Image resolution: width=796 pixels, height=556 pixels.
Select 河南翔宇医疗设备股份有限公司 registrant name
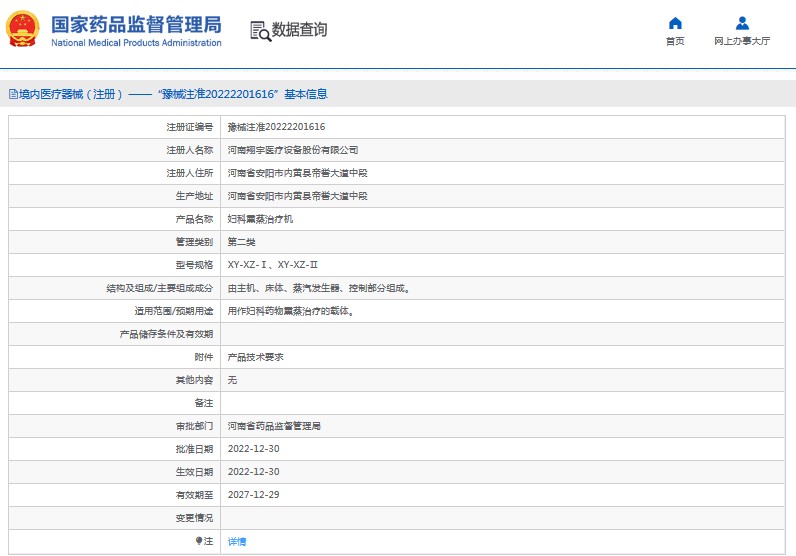pos(292,150)
